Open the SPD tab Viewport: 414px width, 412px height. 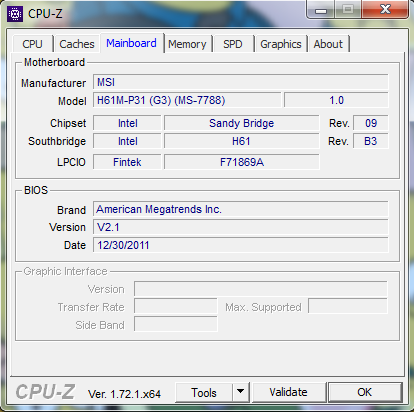(x=233, y=44)
